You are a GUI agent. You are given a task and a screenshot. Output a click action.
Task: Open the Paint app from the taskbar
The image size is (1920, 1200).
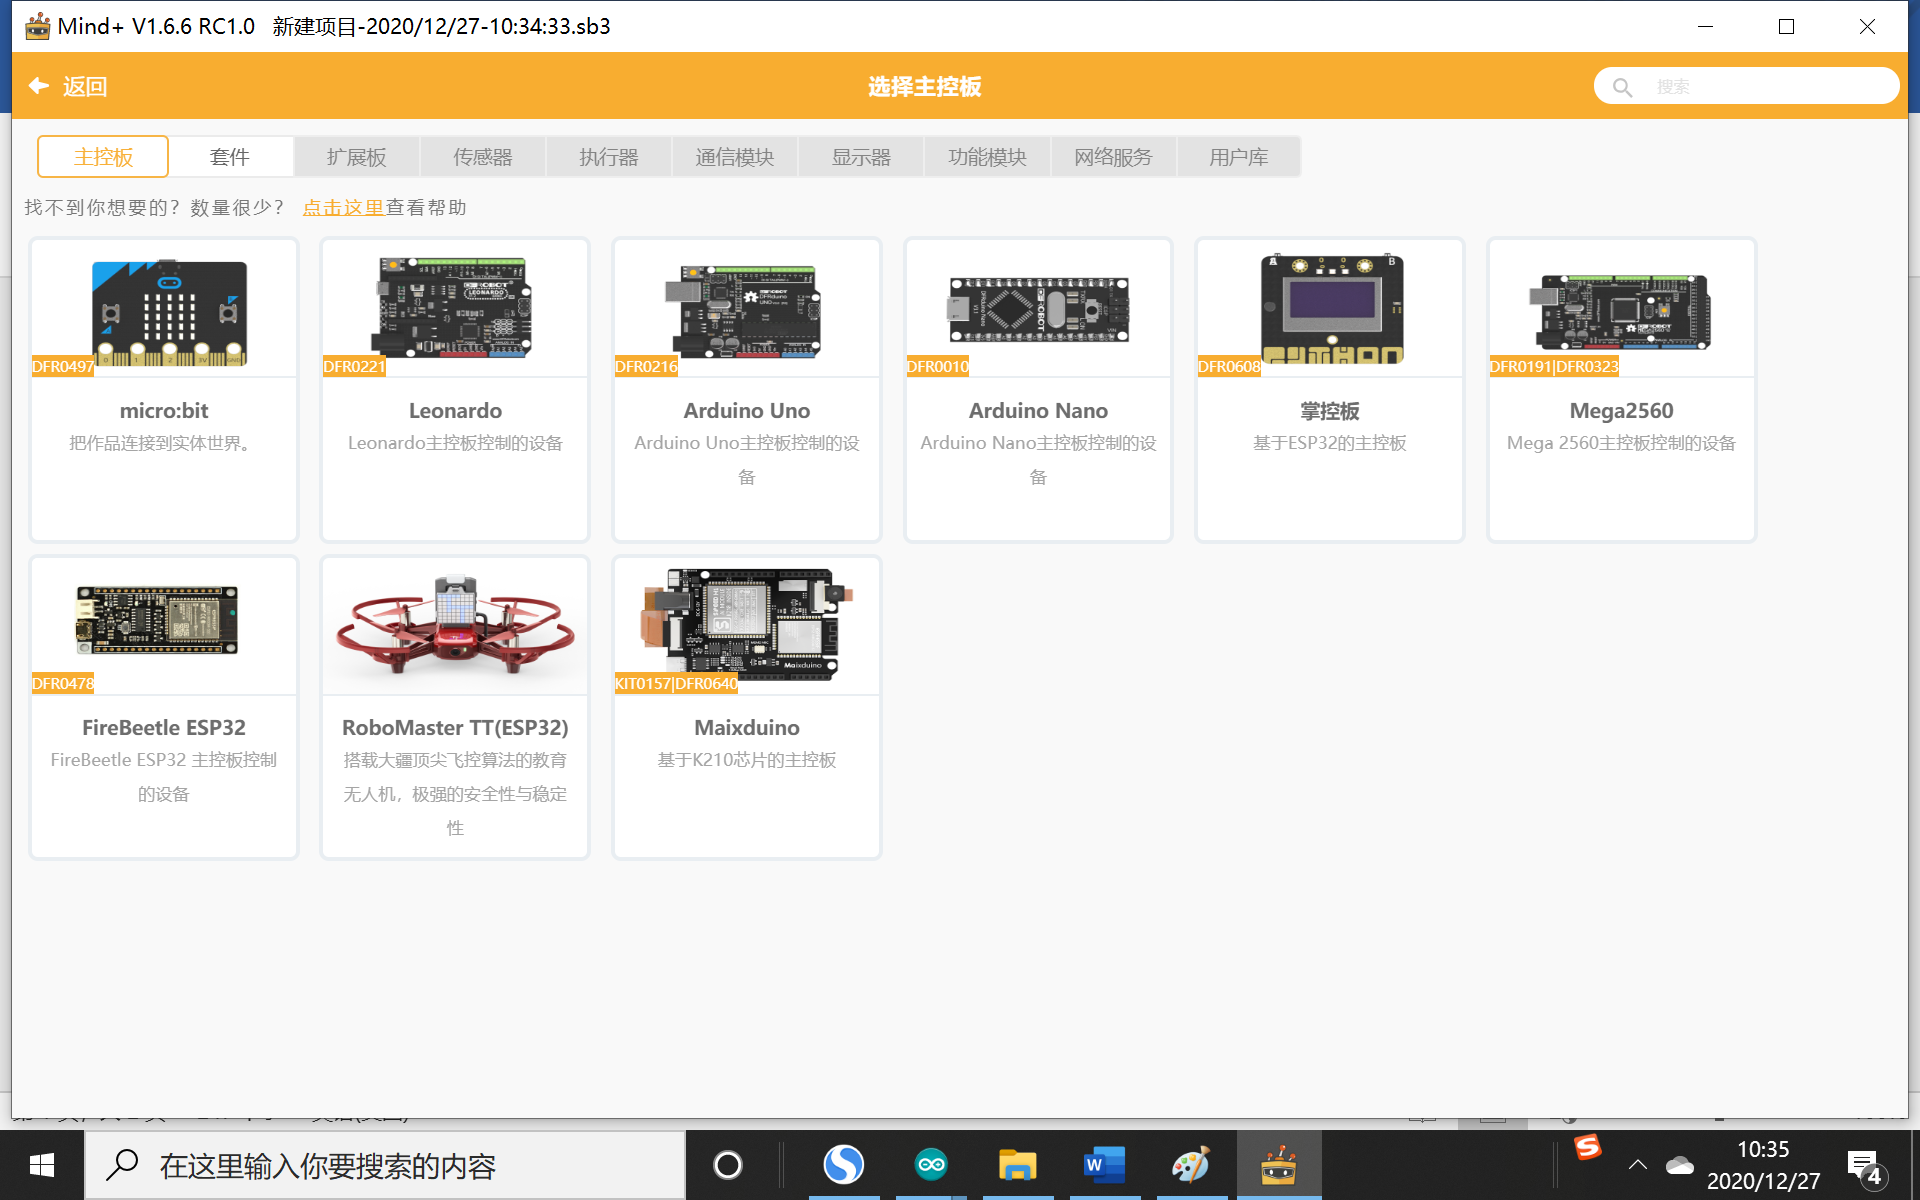pos(1190,1165)
